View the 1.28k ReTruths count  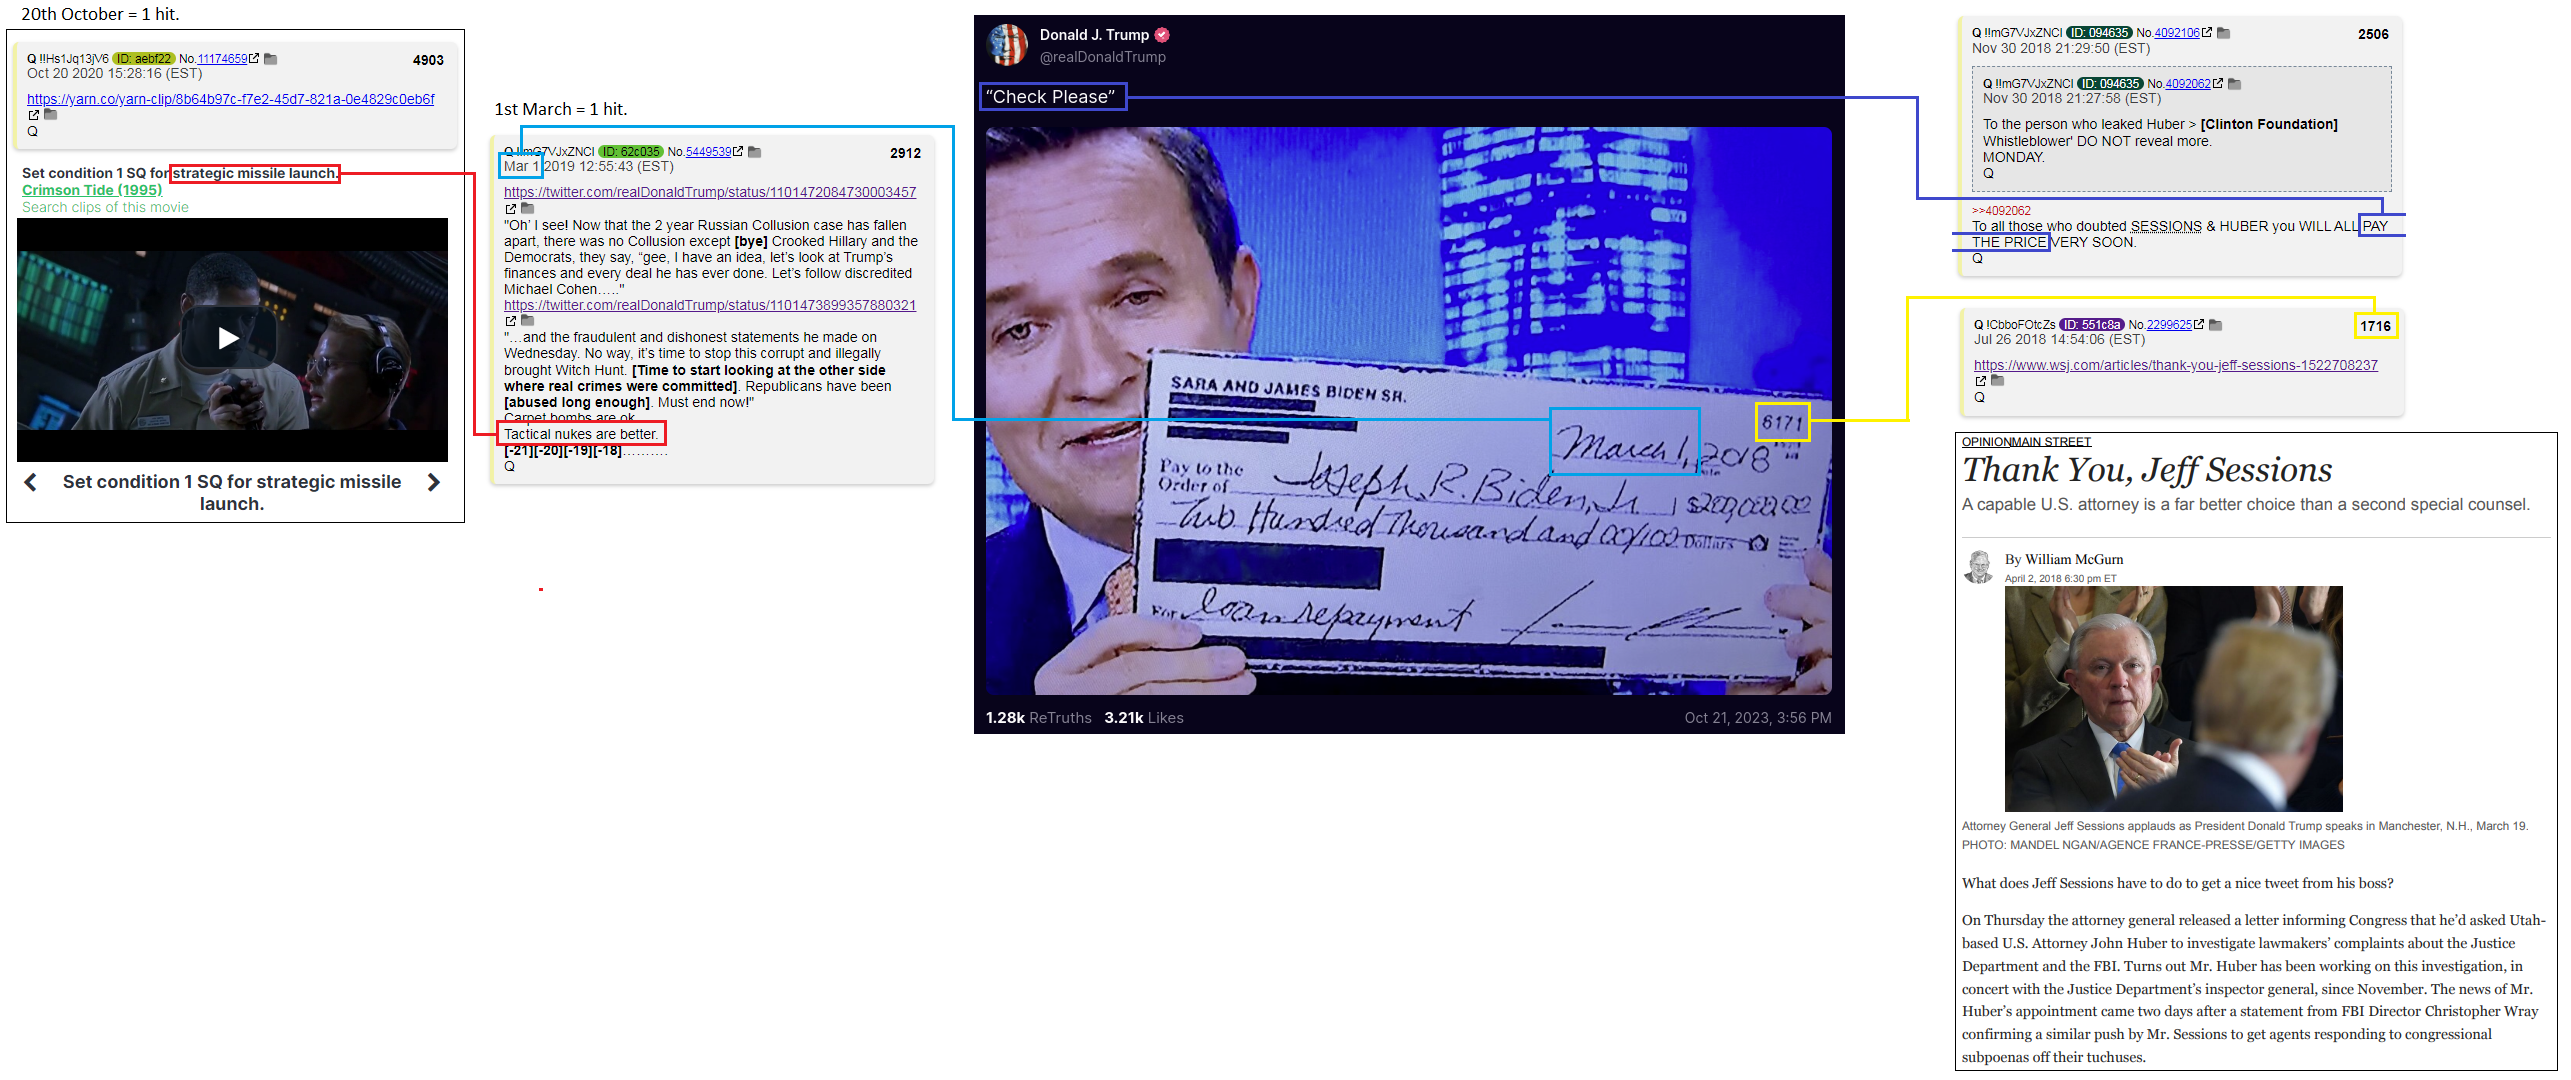[x=1038, y=718]
